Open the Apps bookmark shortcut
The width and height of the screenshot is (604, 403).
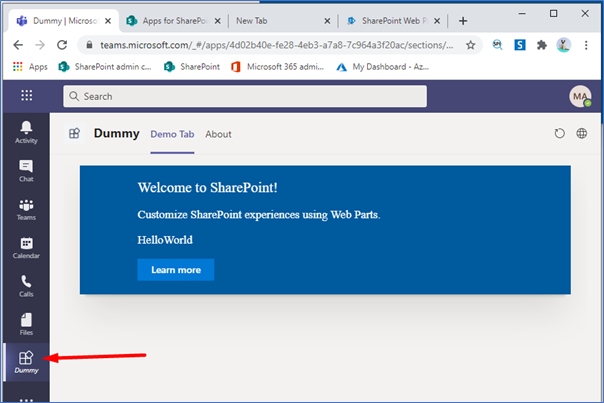point(30,67)
